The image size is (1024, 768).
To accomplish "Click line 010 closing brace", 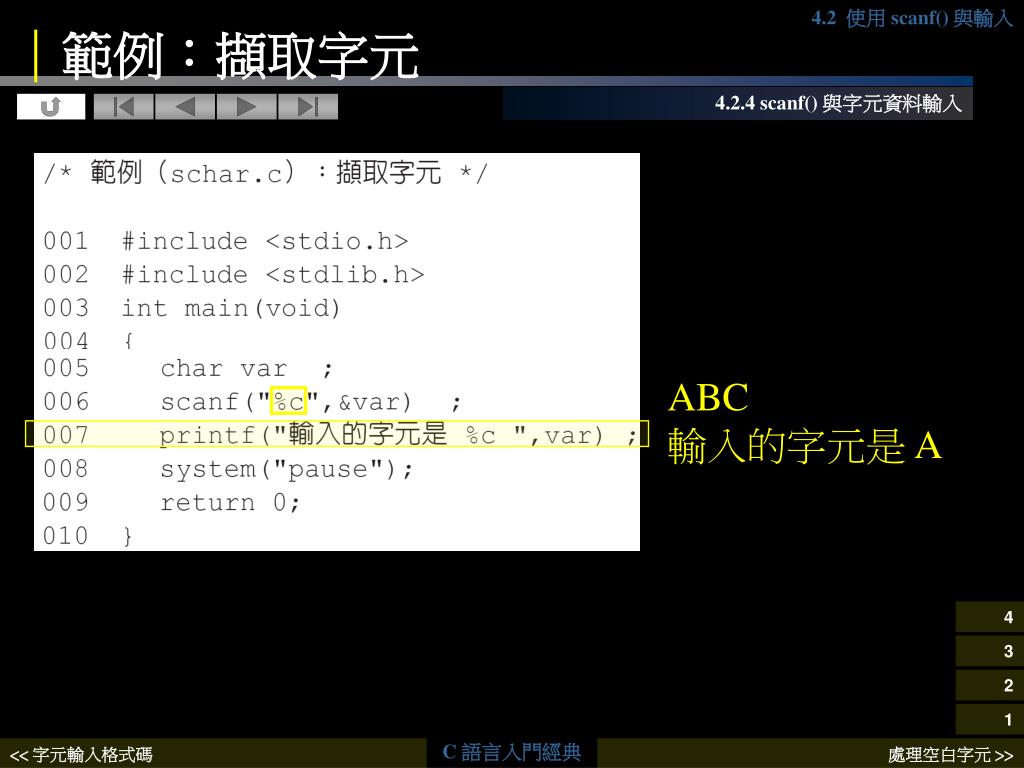I will 88,536.
